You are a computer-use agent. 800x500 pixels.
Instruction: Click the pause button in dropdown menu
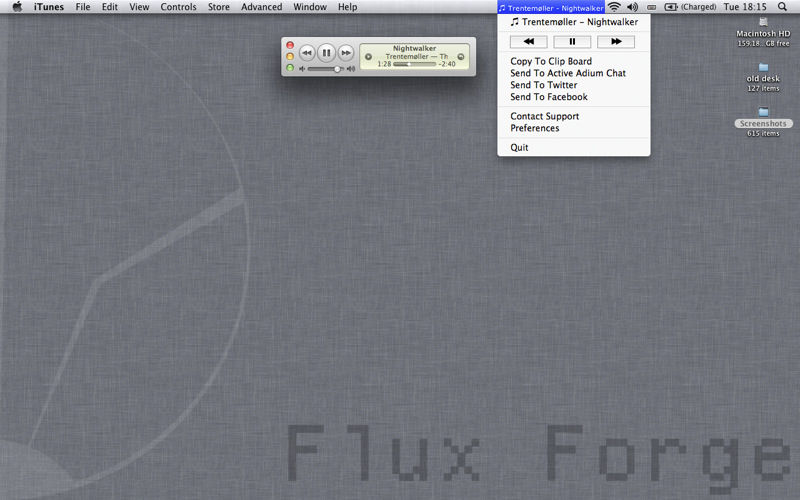(x=572, y=41)
